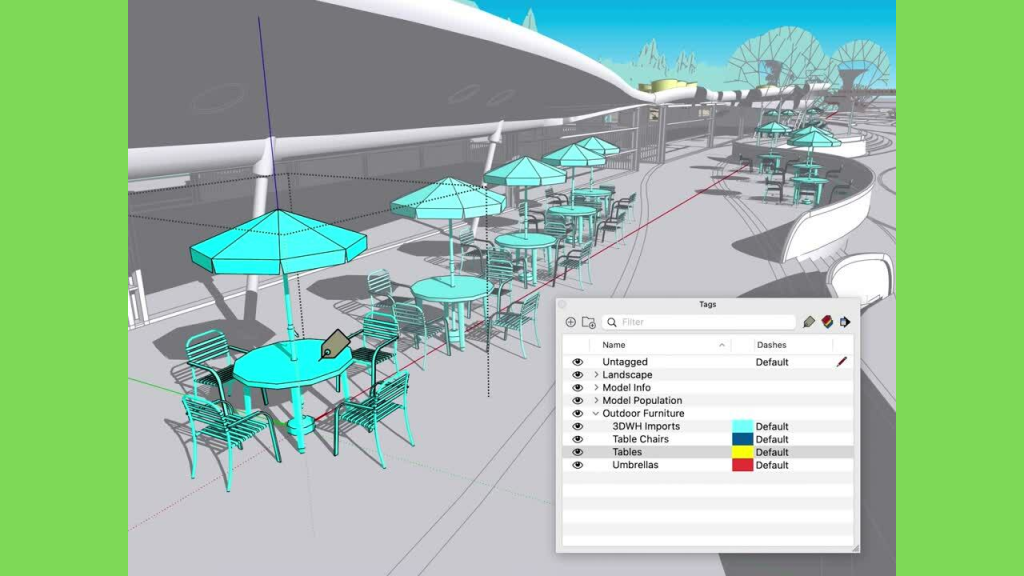Click the cyan 3DWH Imports color swatch
Screen dimensions: 1024x576
tap(743, 426)
